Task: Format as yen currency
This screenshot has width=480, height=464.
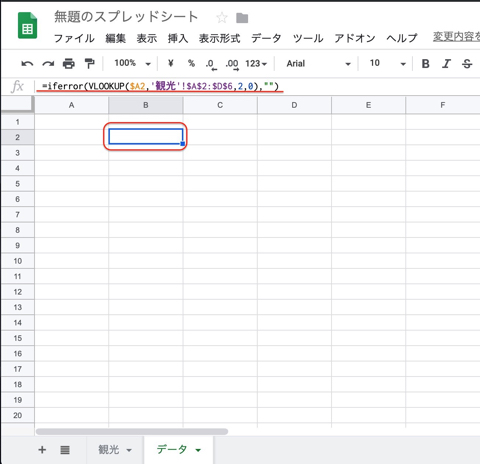Action: [x=171, y=63]
